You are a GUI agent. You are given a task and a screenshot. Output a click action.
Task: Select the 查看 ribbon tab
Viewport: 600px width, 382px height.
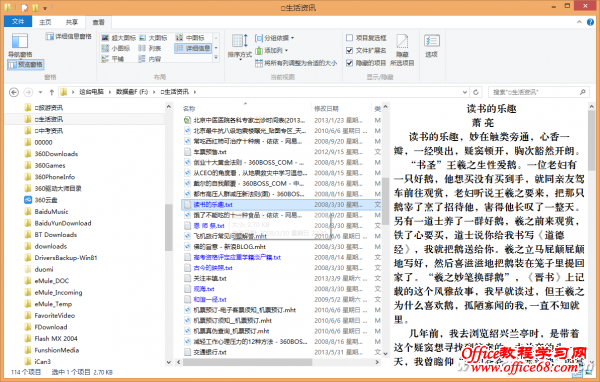98,22
